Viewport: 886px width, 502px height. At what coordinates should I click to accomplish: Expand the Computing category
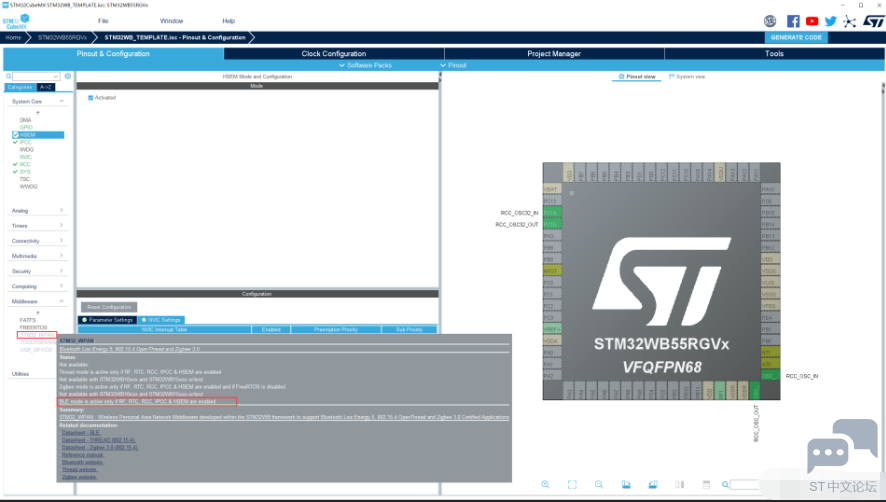(x=62, y=286)
